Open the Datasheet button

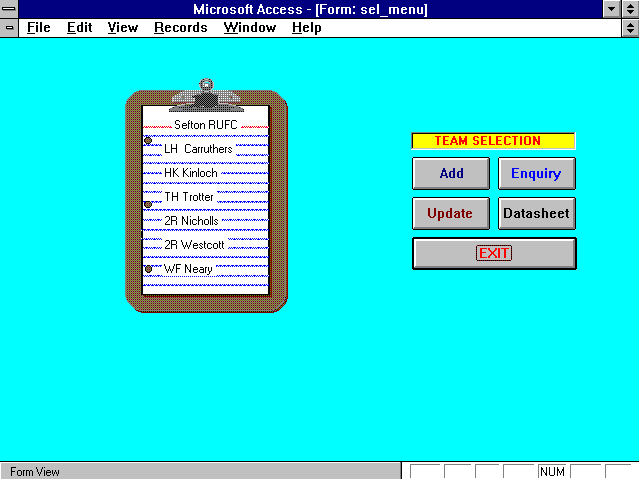(536, 213)
